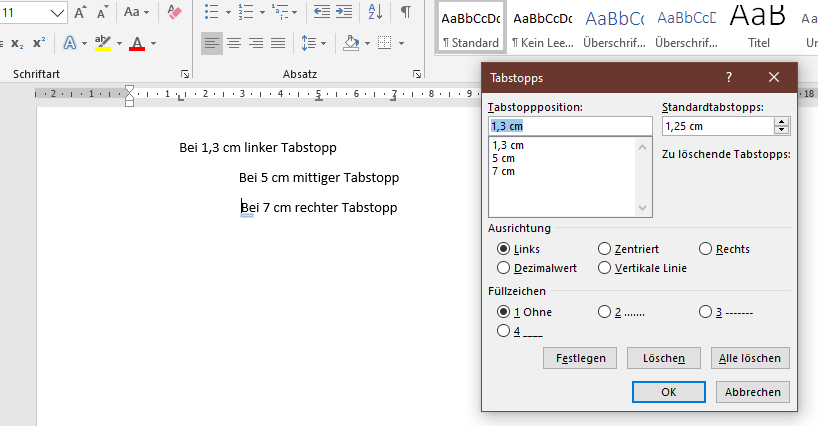
Task: Apply the second Überschrift style
Action: pos(687,28)
